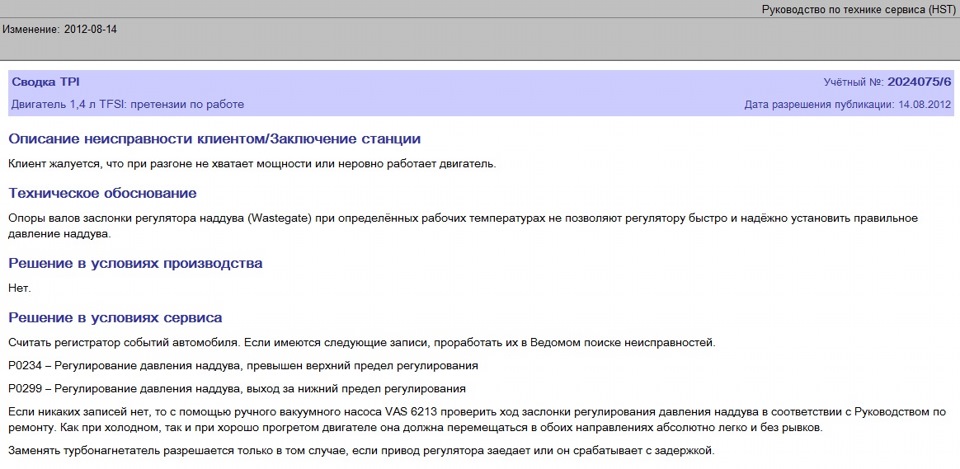The height and width of the screenshot is (469, 960).
Task: Click the fault code P0299 line
Action: tap(237, 388)
